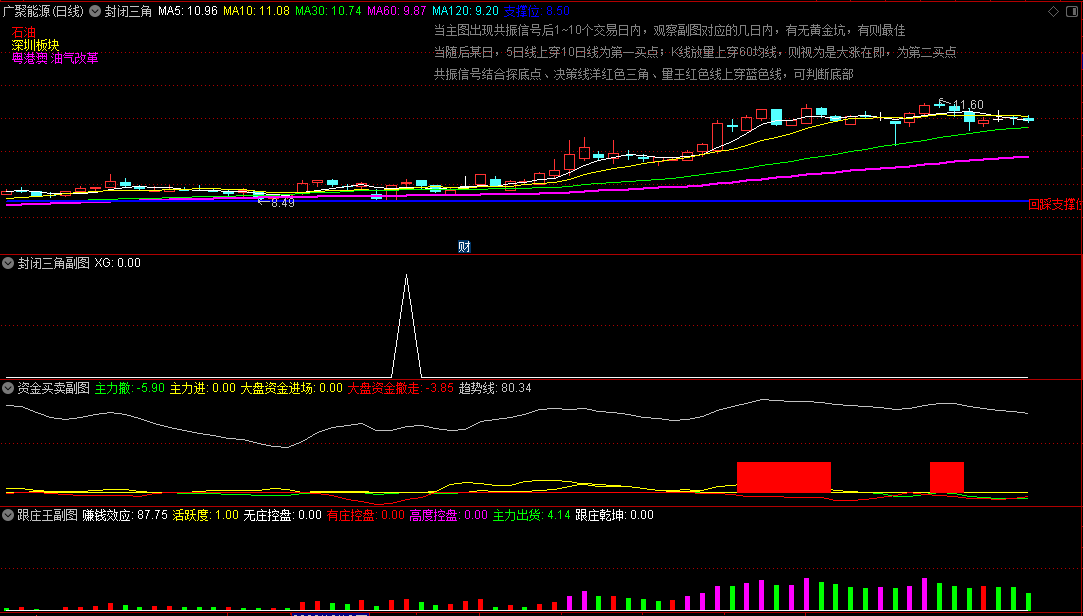
Task: Open the 资金买卖副图 indicator dropdown arrow
Action: click(x=8, y=388)
